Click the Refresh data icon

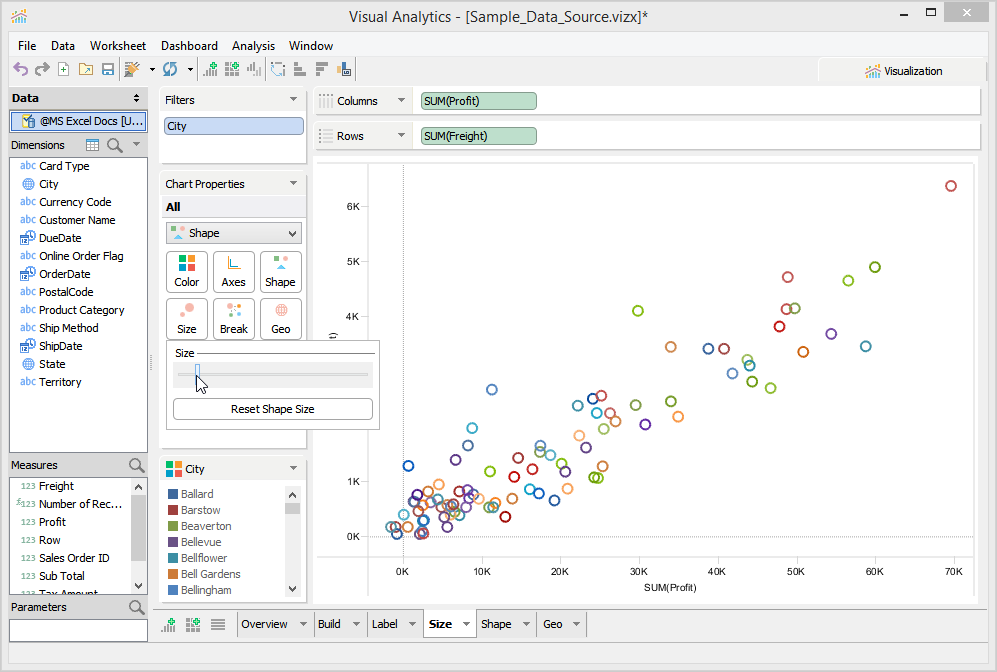tap(170, 69)
